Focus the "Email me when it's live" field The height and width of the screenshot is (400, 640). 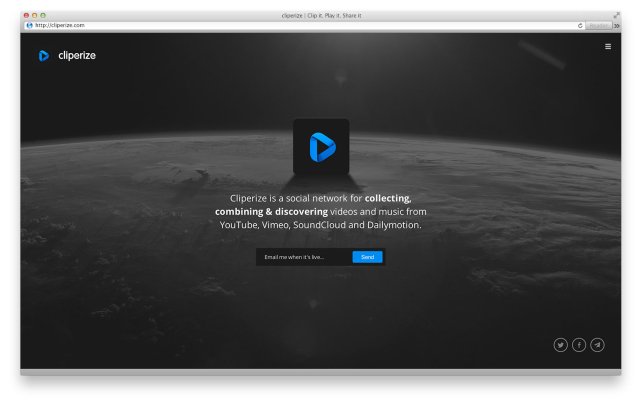(304, 257)
